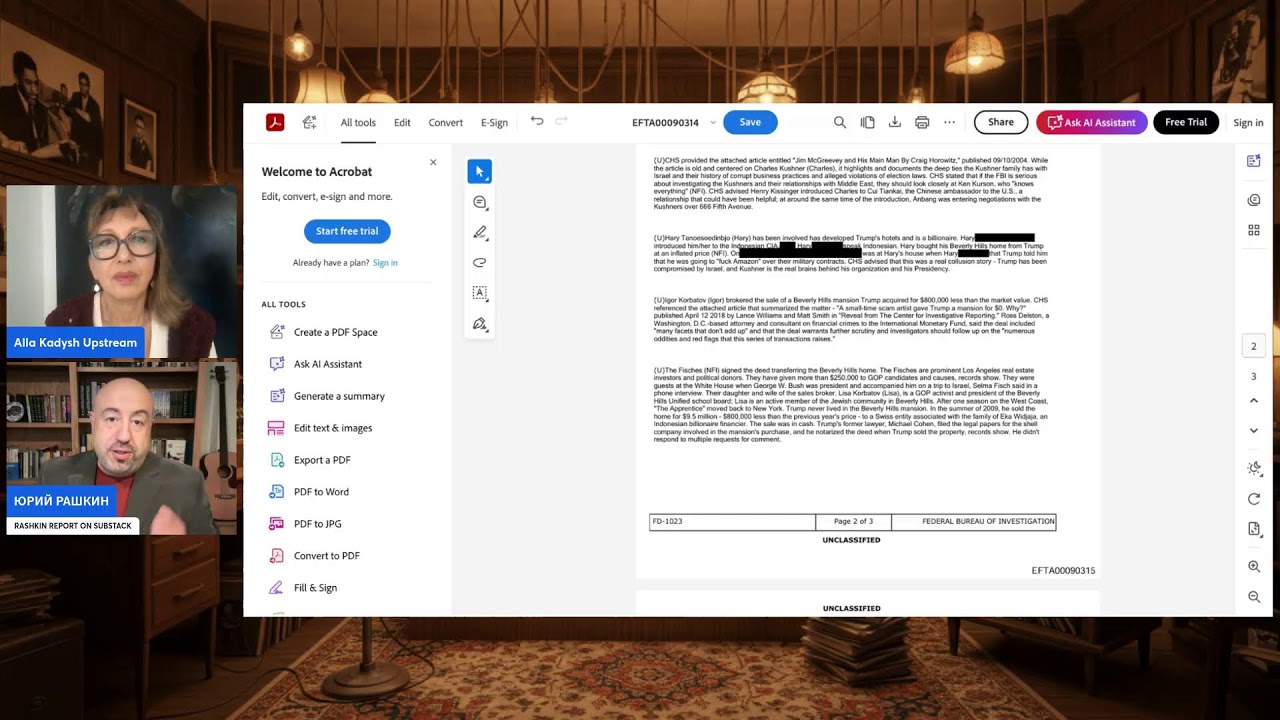Open the page thumbnails grid icon

(x=1254, y=230)
